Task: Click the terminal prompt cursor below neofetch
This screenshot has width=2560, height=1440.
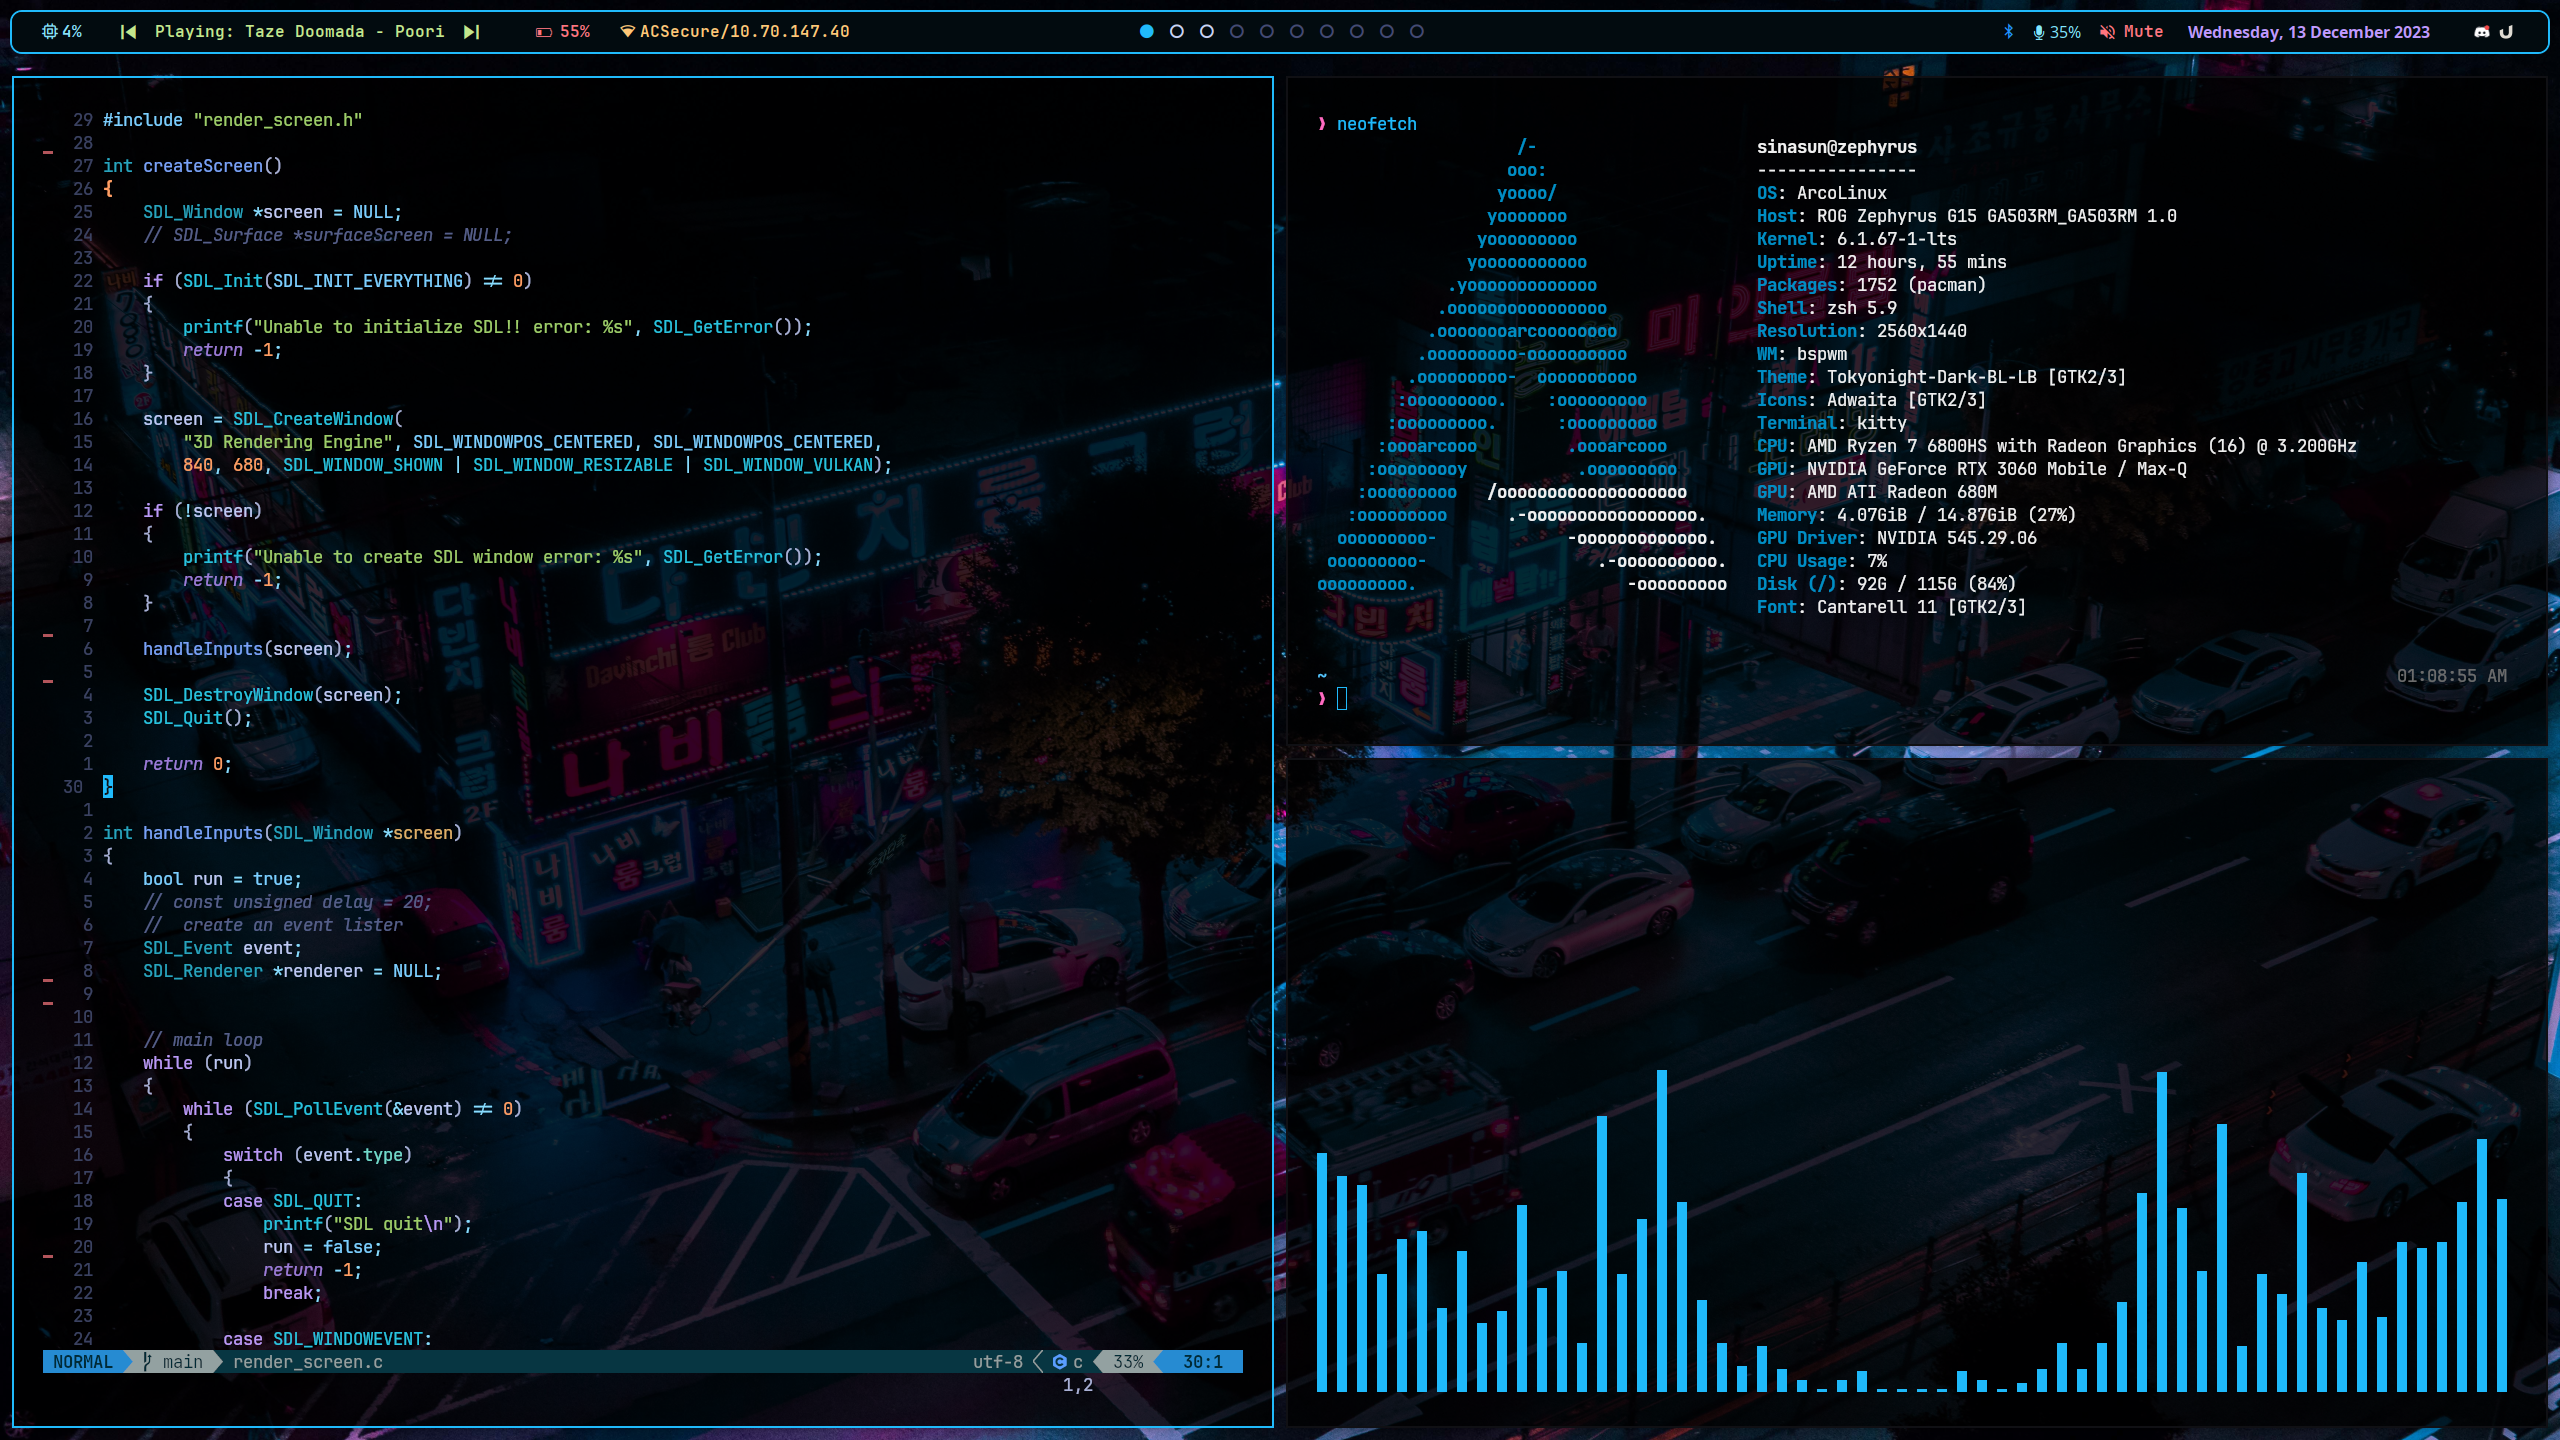Action: (x=1342, y=699)
